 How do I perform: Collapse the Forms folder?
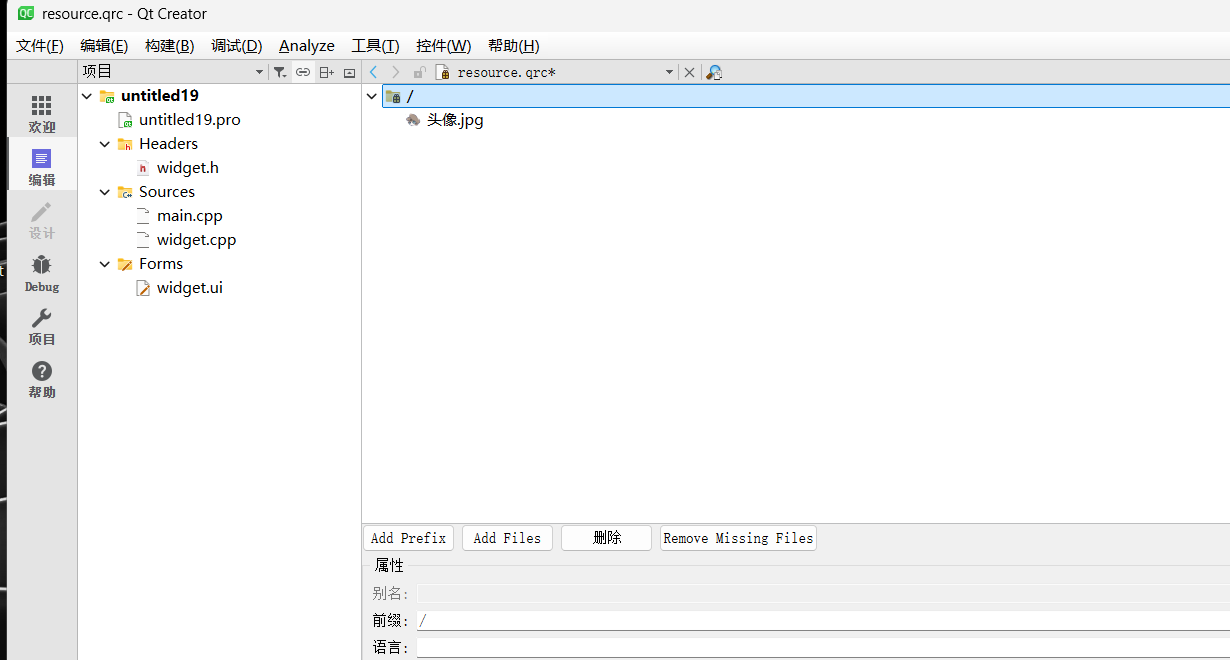coord(105,264)
